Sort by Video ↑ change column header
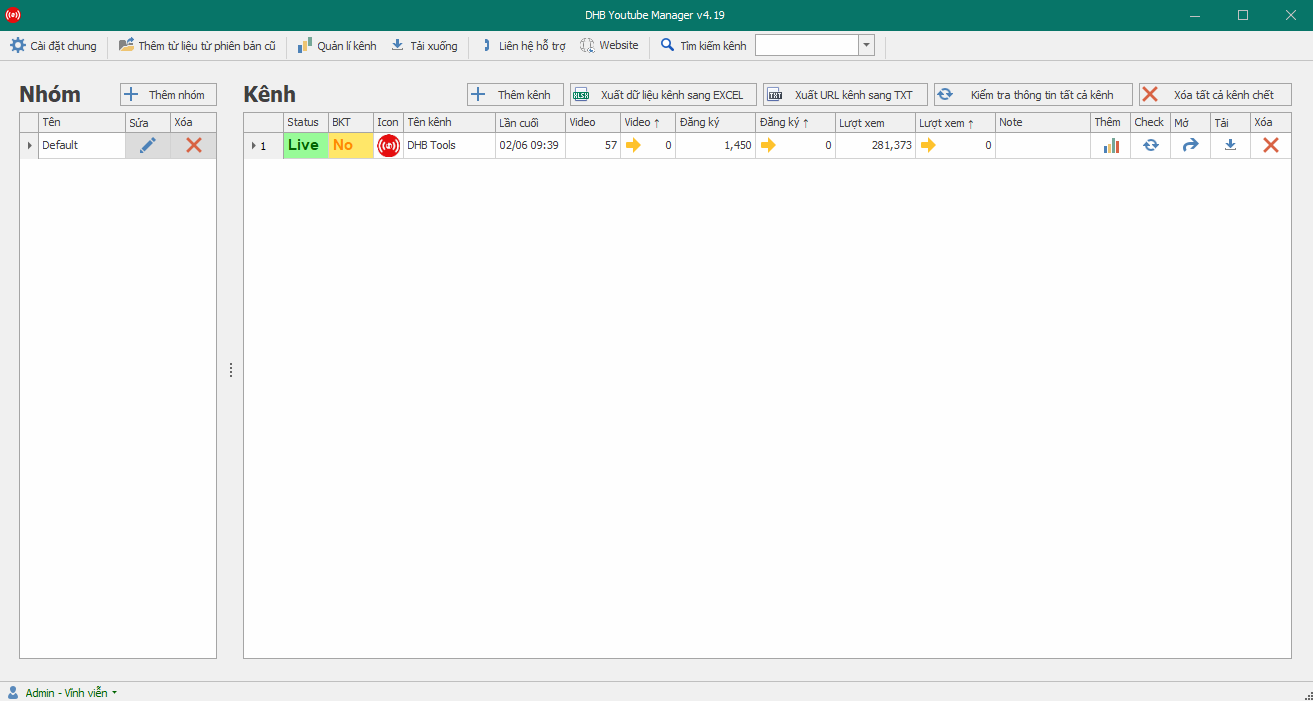 (648, 122)
